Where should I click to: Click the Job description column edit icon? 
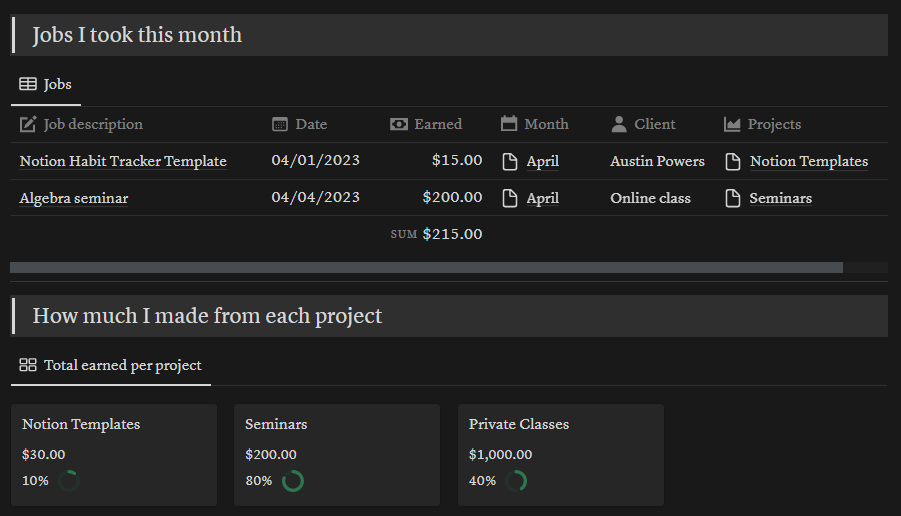click(28, 125)
